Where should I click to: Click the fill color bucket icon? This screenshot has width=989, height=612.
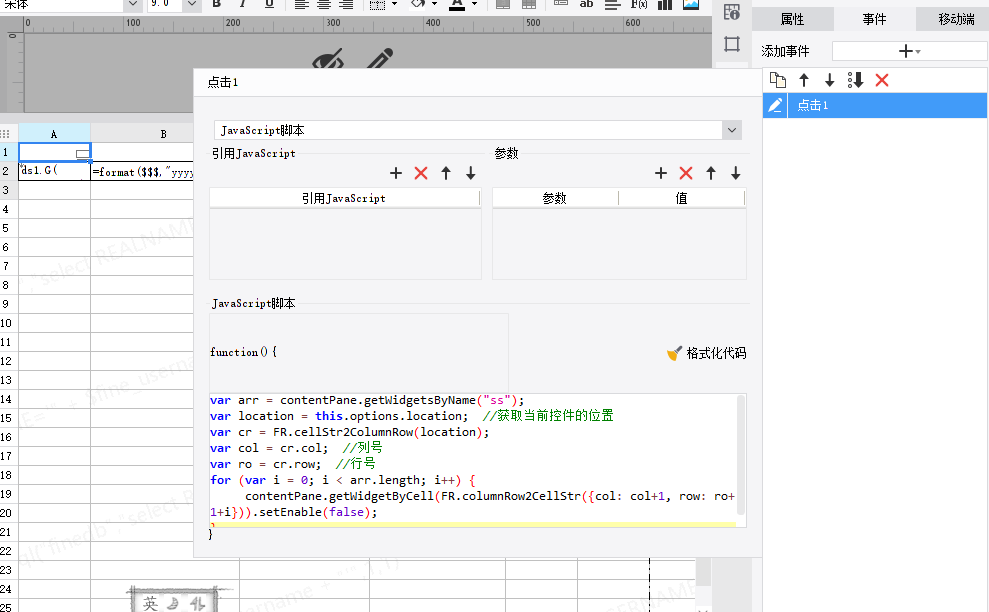pyautogui.click(x=418, y=4)
